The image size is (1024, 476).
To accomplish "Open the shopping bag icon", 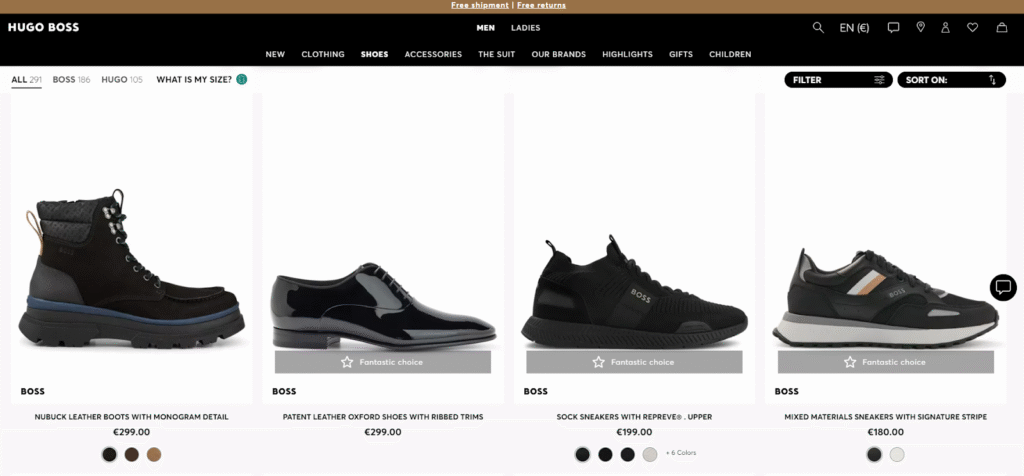I will pos(1001,27).
